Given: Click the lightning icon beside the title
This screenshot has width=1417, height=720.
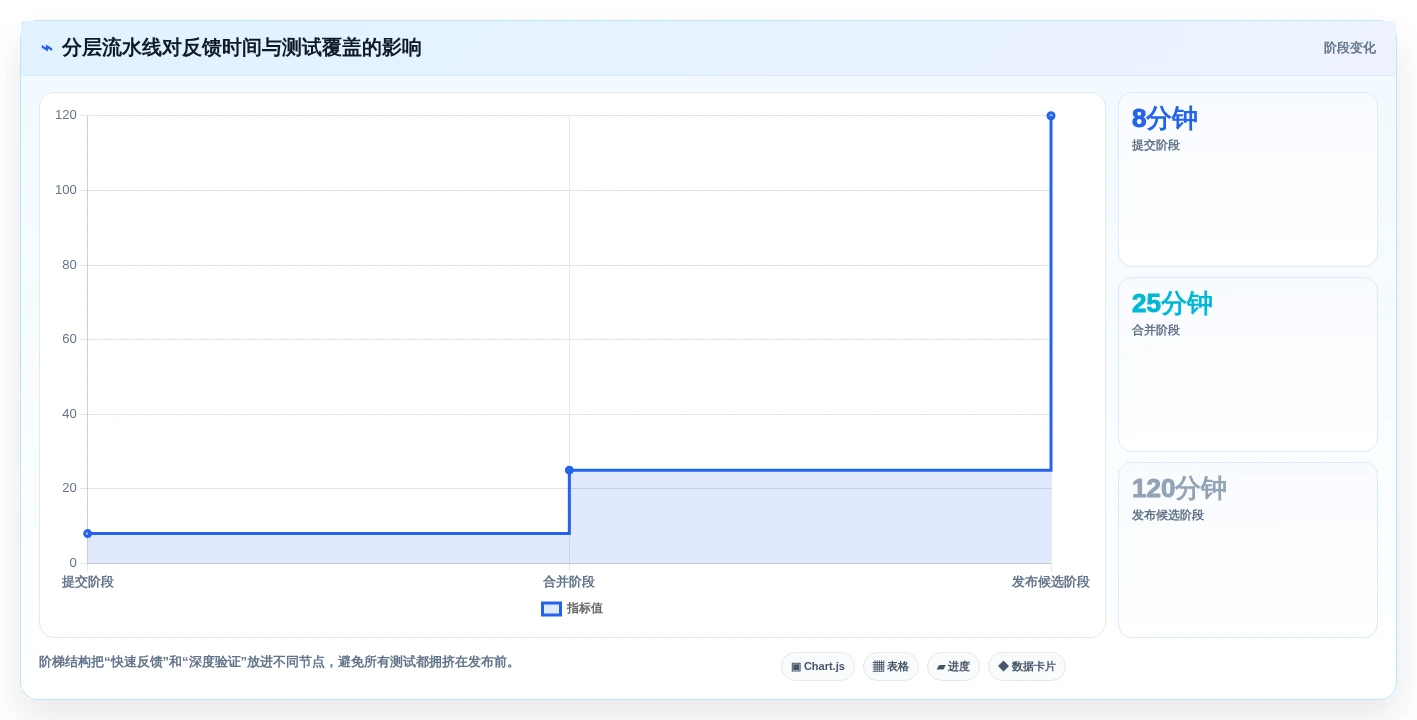Looking at the screenshot, I should (x=47, y=48).
